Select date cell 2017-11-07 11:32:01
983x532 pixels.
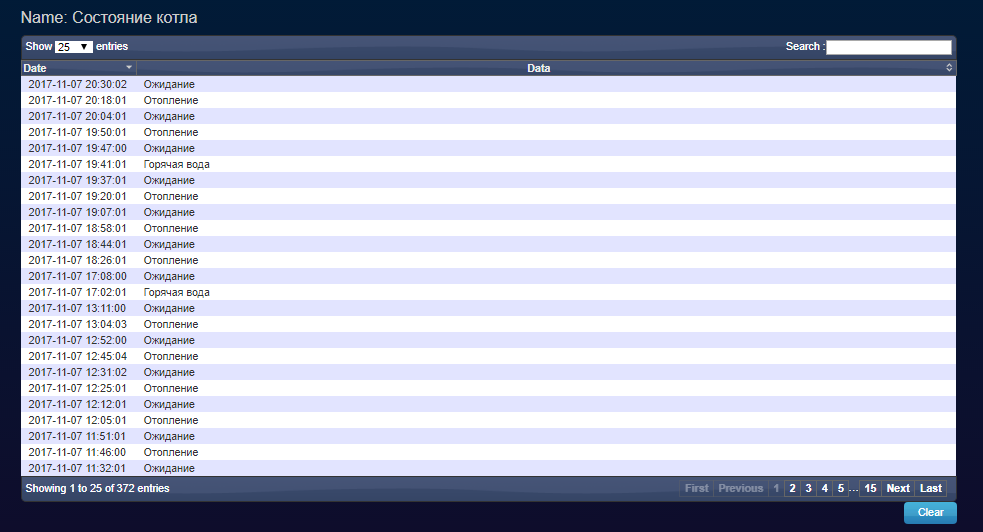pyautogui.click(x=78, y=467)
